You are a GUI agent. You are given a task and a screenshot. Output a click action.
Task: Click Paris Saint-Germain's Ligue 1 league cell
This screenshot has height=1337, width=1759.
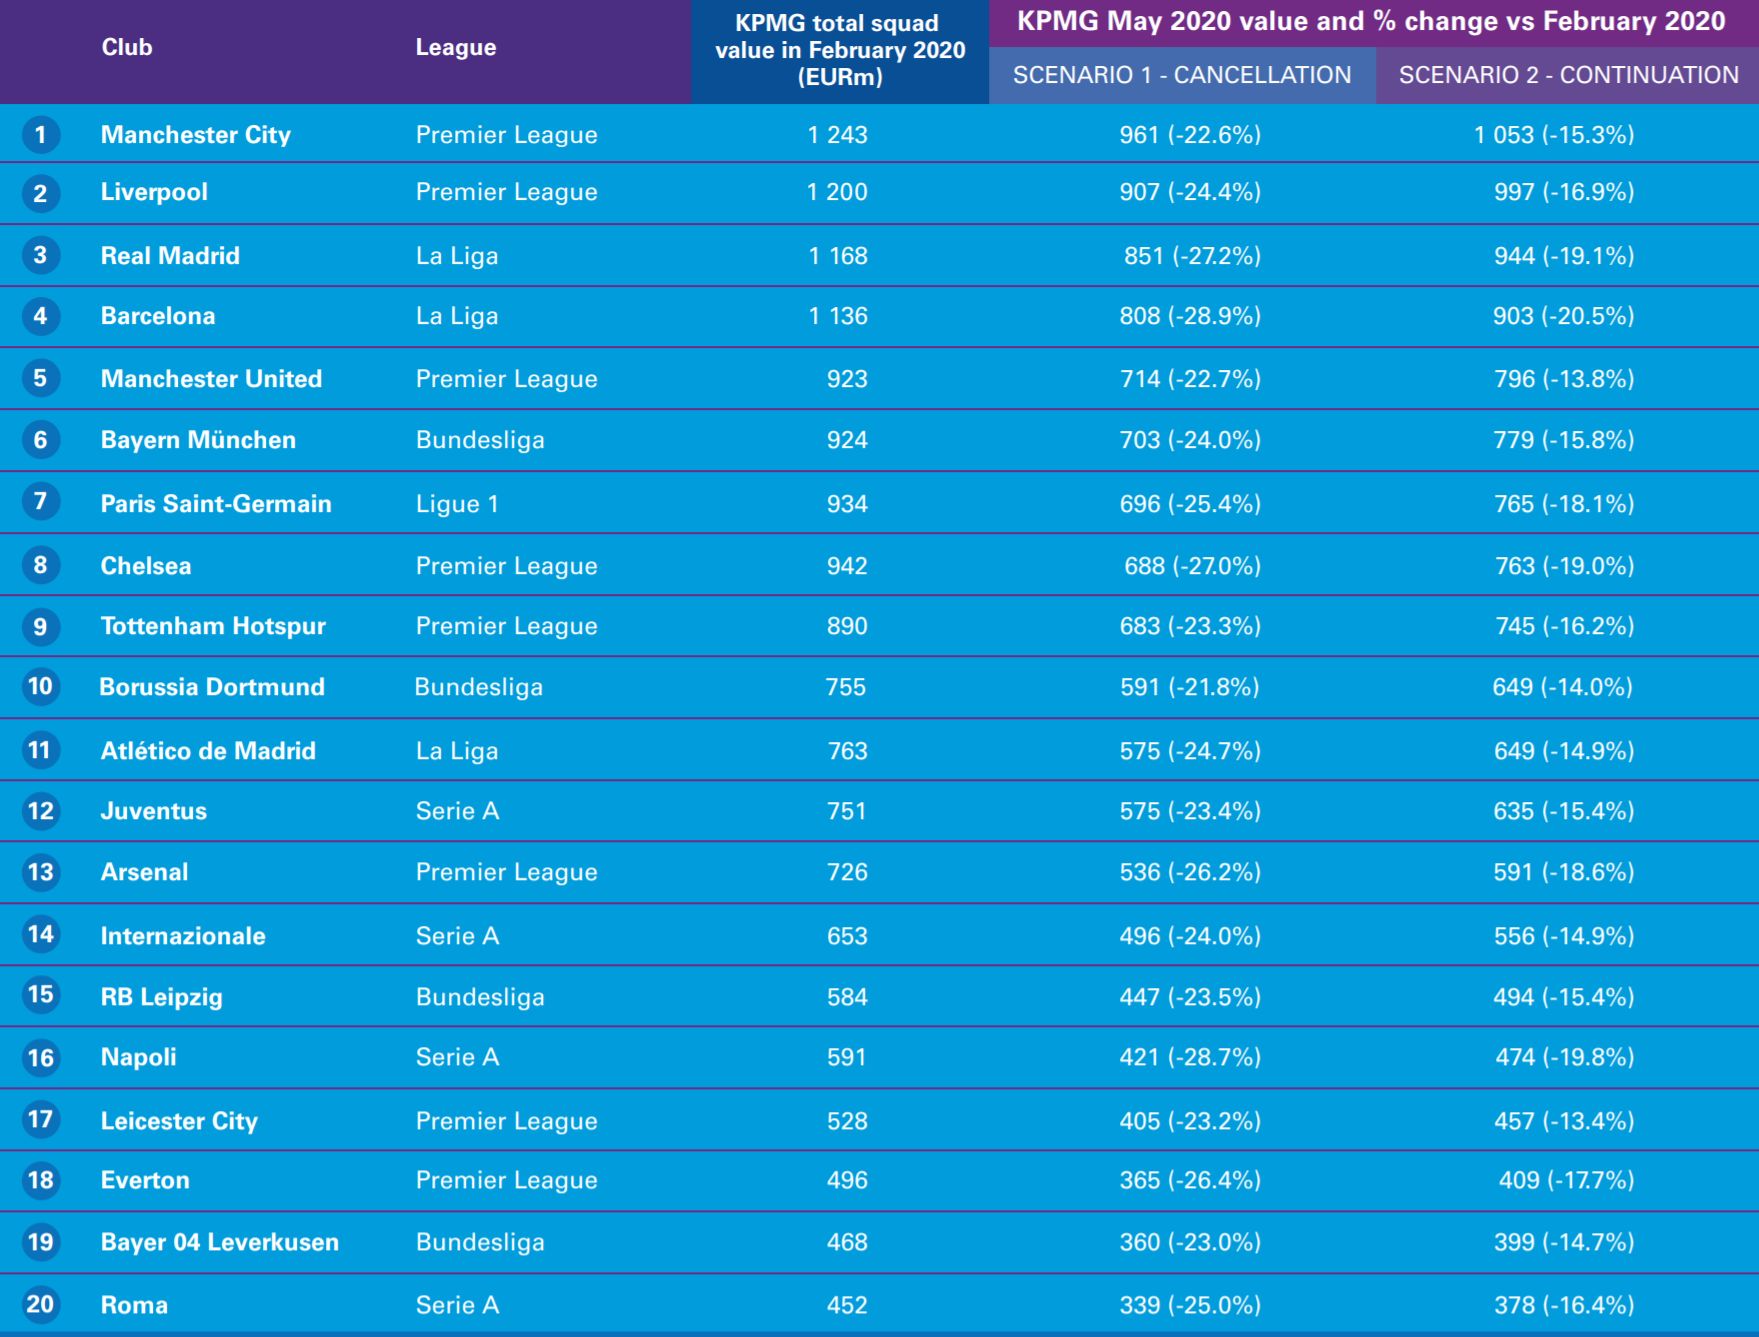[x=457, y=504]
